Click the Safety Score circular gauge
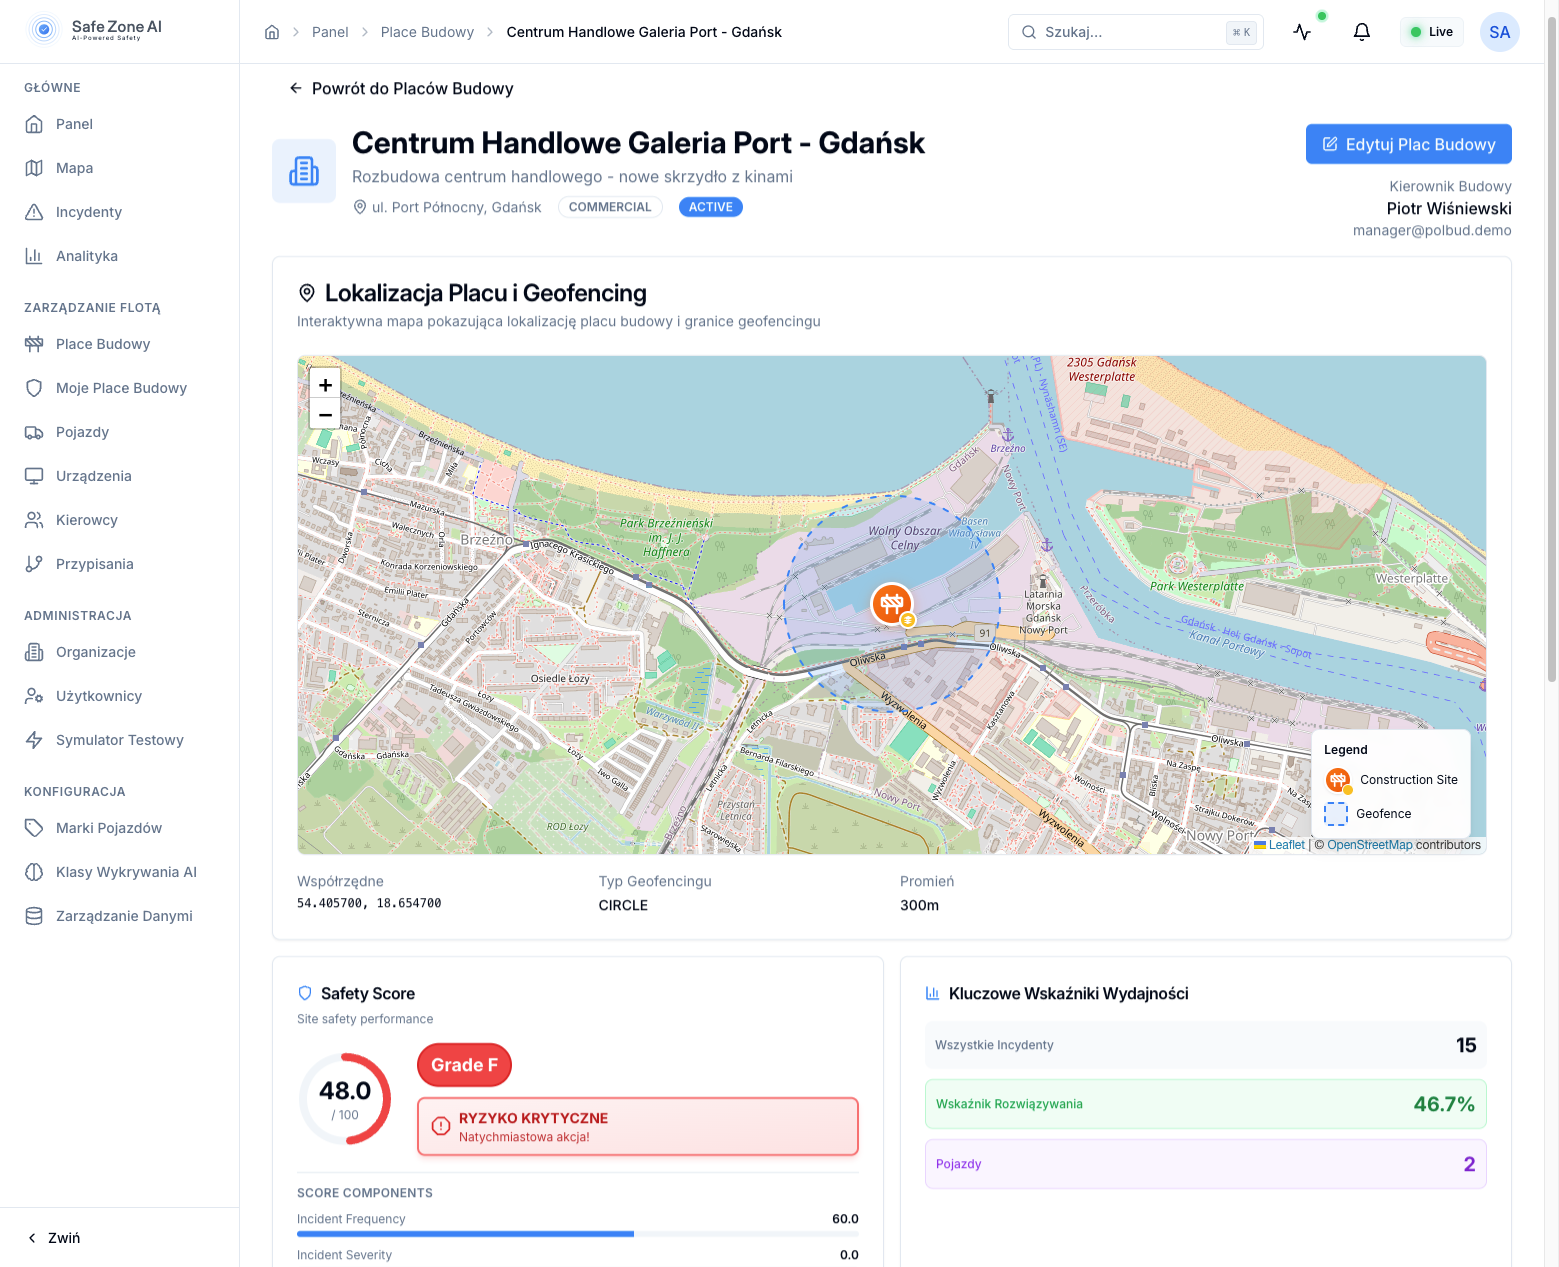 345,1099
